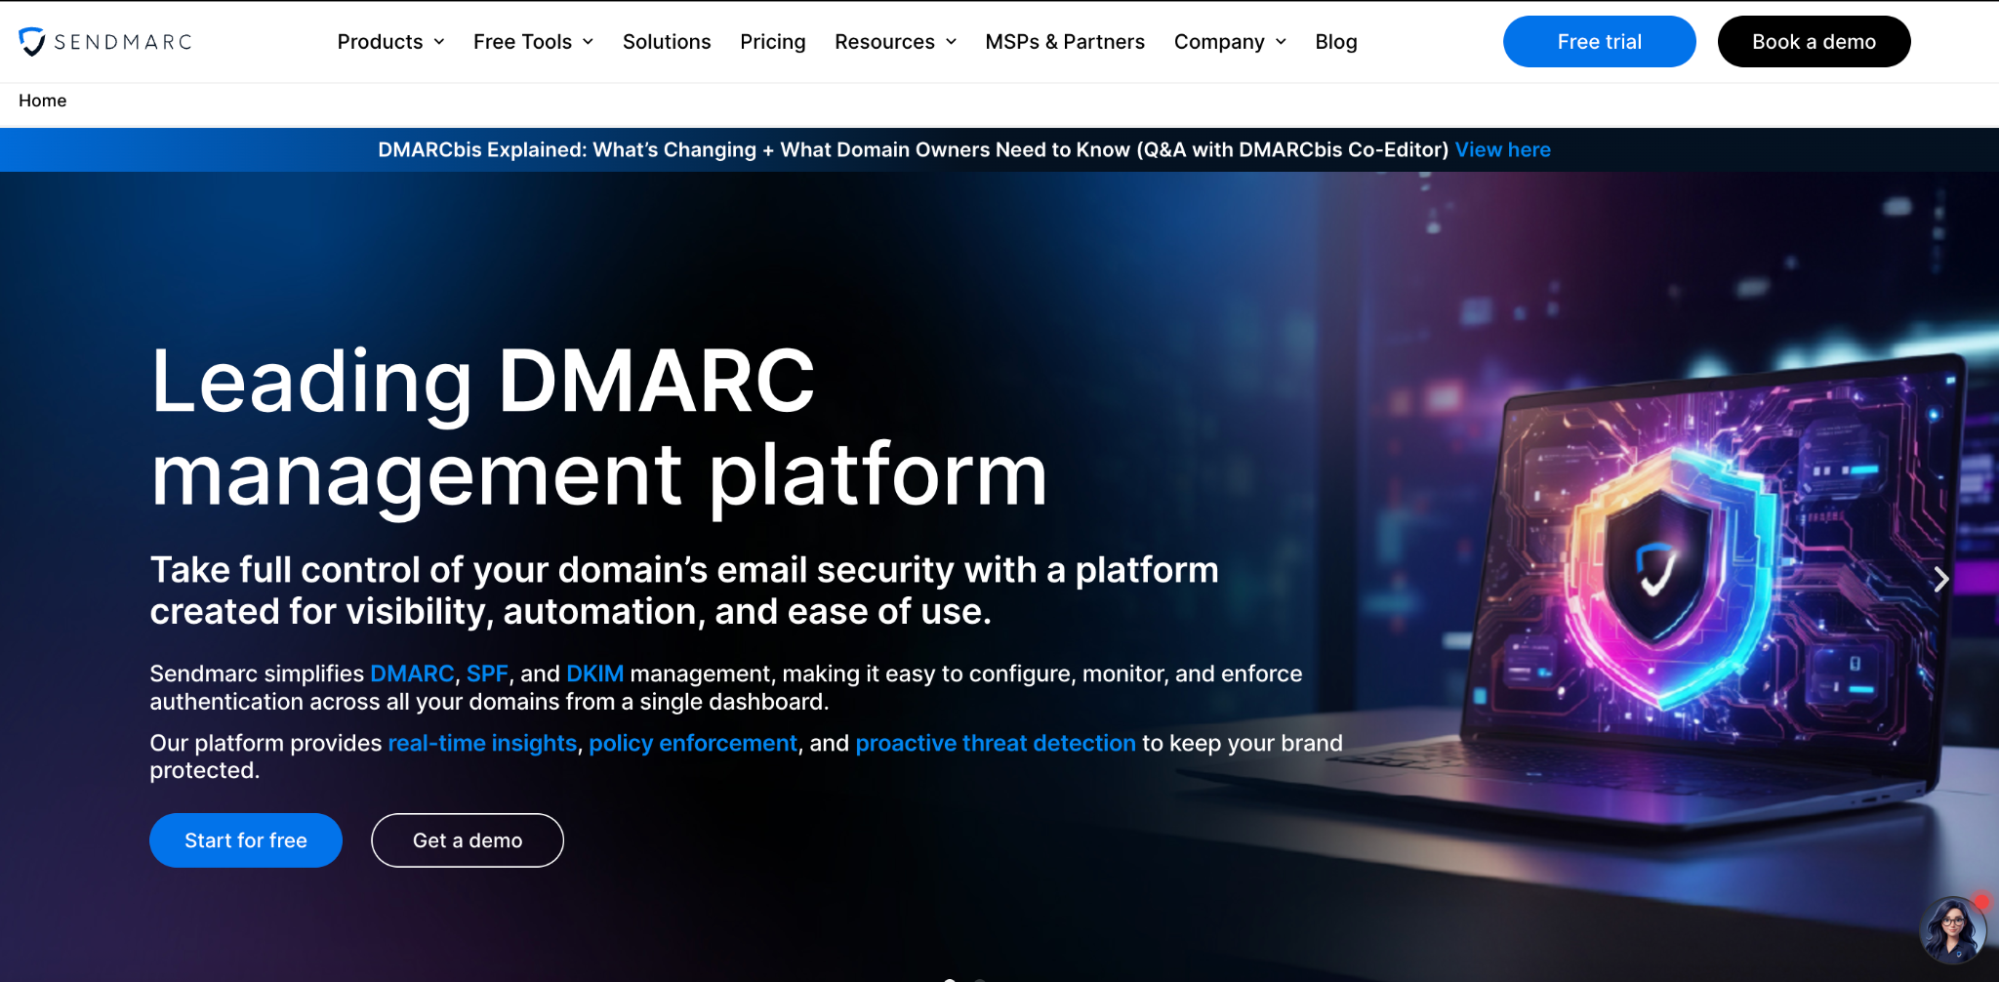Follow View here link in banner
This screenshot has height=982, width=1999.
1502,150
